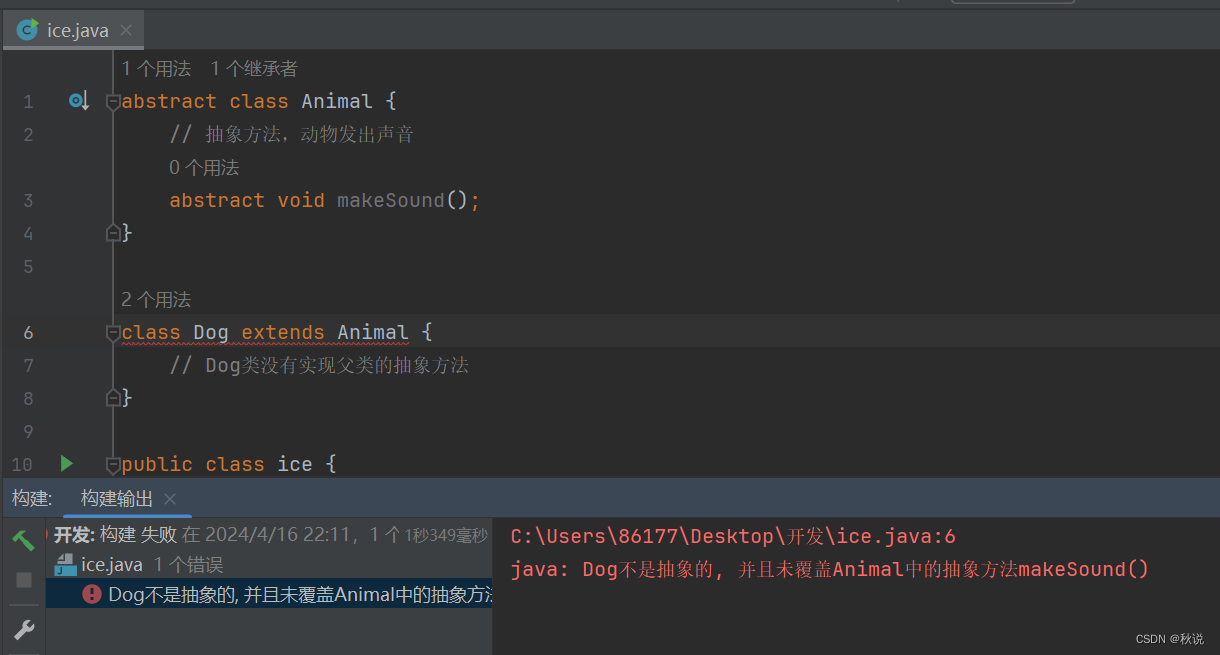The height and width of the screenshot is (655, 1220).
Task: Click the implementations gutter icon on line 1
Action: coord(79,101)
